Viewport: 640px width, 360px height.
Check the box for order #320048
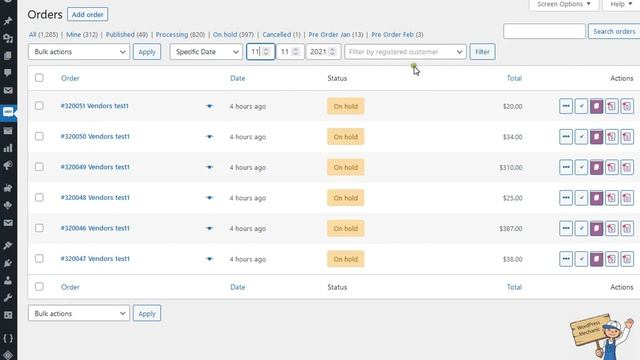[39, 198]
